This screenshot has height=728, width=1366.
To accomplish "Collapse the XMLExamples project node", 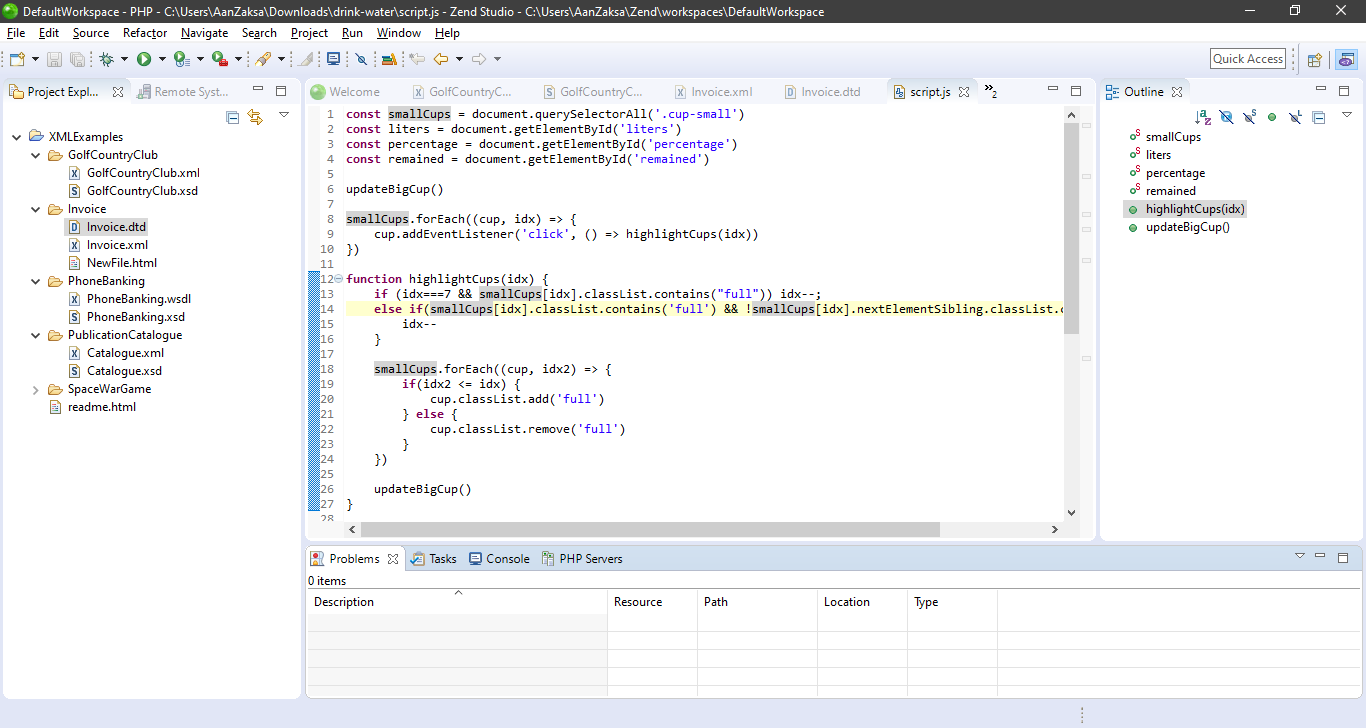I will click(17, 137).
